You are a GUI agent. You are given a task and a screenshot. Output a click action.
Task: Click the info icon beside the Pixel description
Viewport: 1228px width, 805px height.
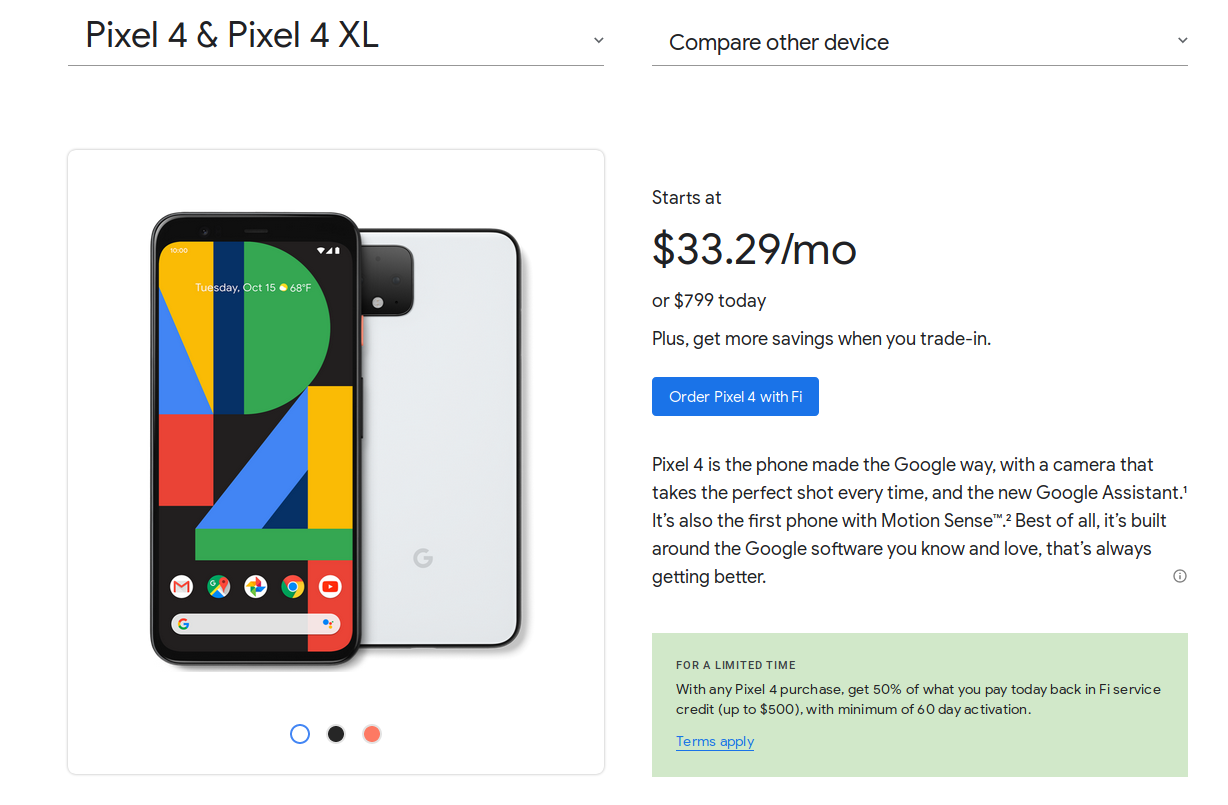(x=1180, y=576)
